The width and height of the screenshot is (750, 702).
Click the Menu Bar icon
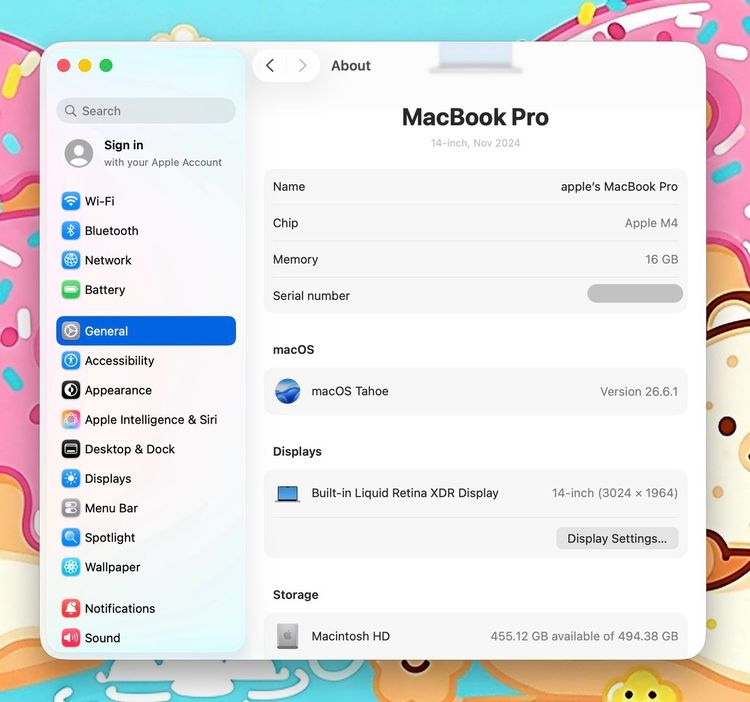pyautogui.click(x=71, y=508)
